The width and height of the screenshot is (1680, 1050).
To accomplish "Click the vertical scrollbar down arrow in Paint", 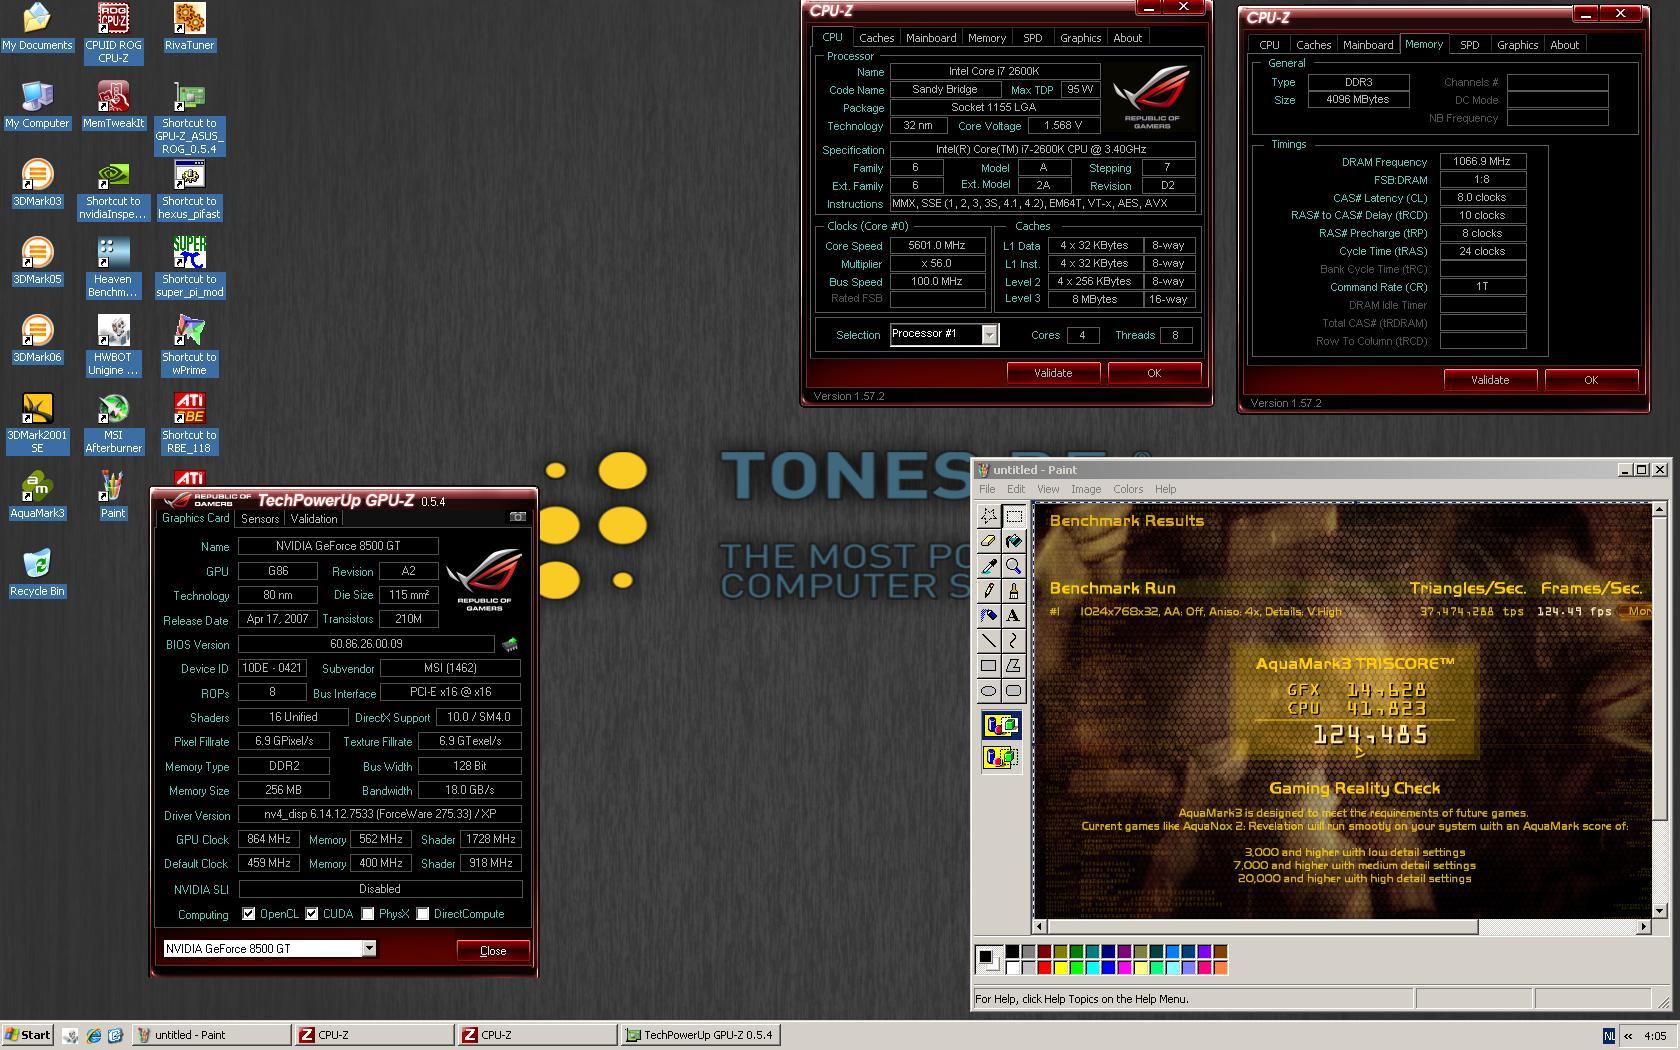I will pos(1660,911).
